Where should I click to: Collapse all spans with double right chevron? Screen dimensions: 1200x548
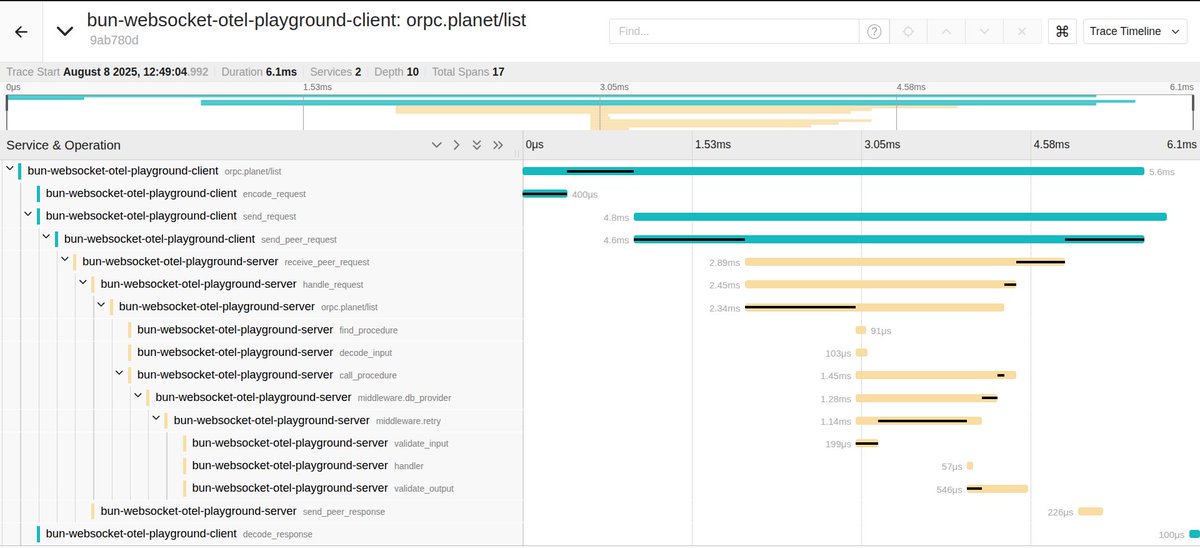pos(498,145)
